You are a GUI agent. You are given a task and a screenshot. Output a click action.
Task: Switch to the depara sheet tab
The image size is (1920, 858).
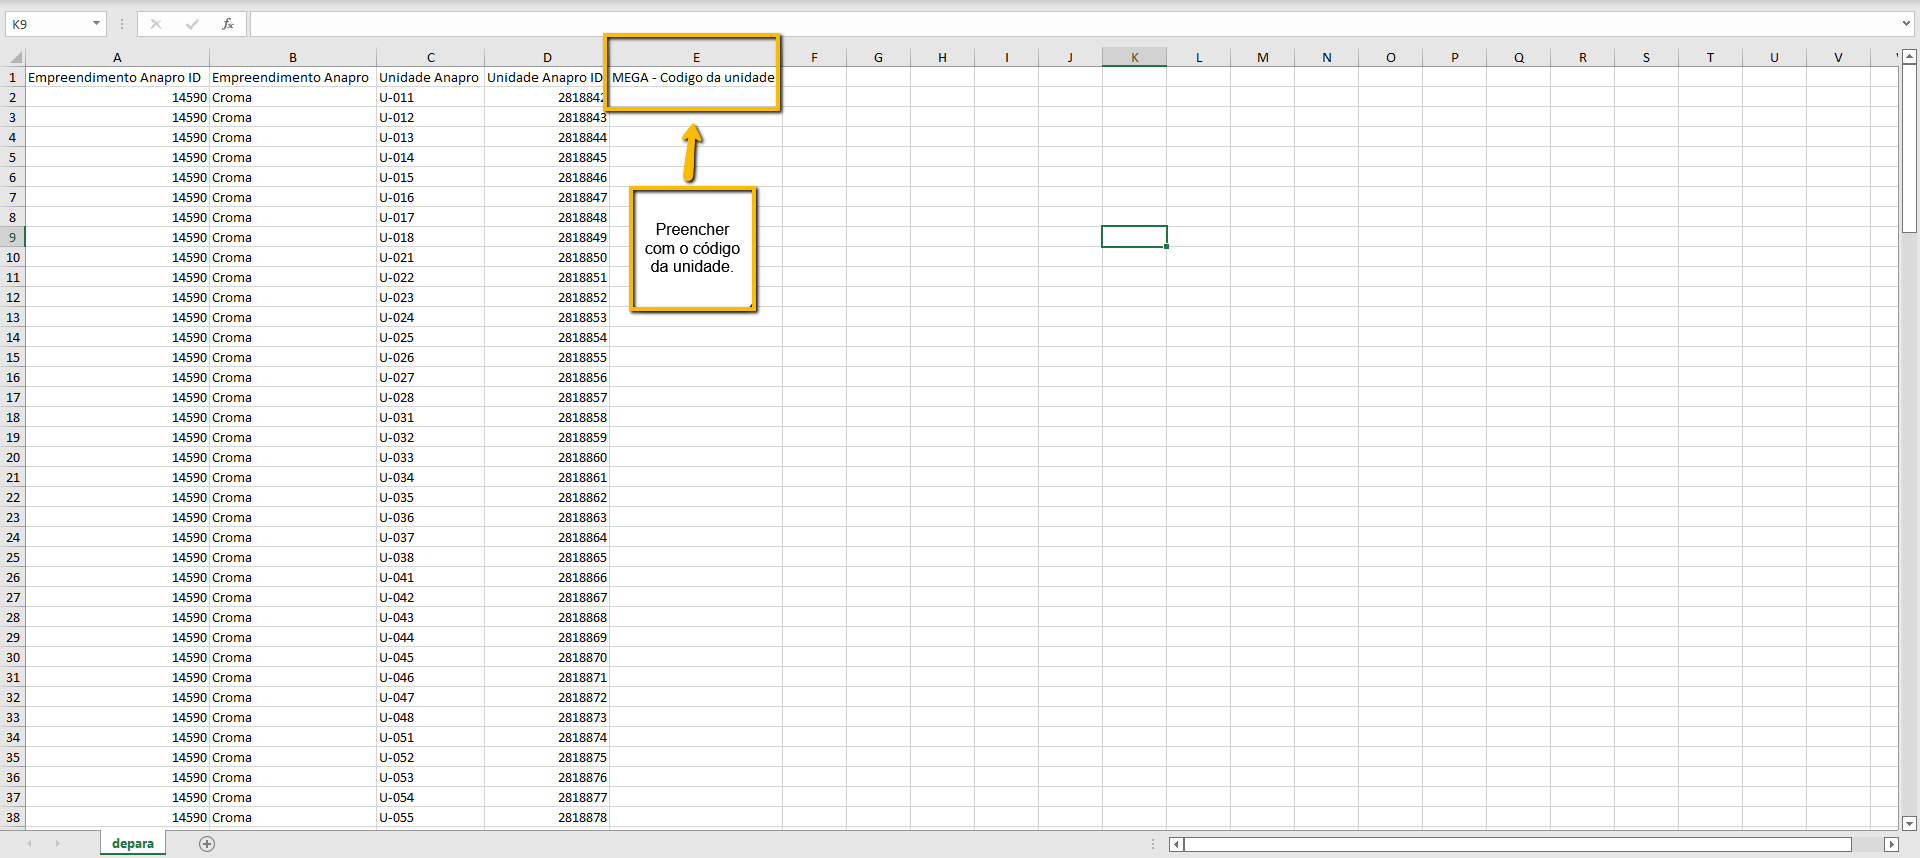[x=133, y=844]
